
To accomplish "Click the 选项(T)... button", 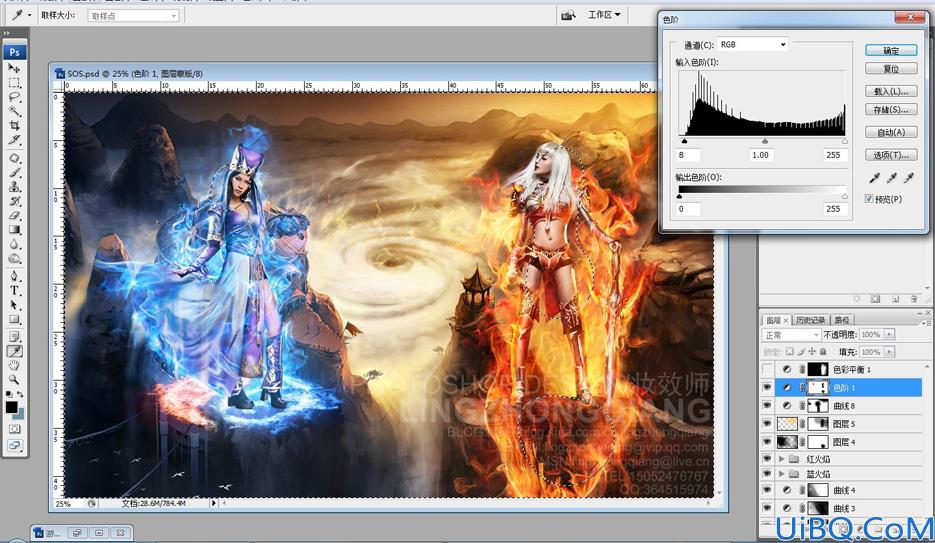I will [891, 155].
